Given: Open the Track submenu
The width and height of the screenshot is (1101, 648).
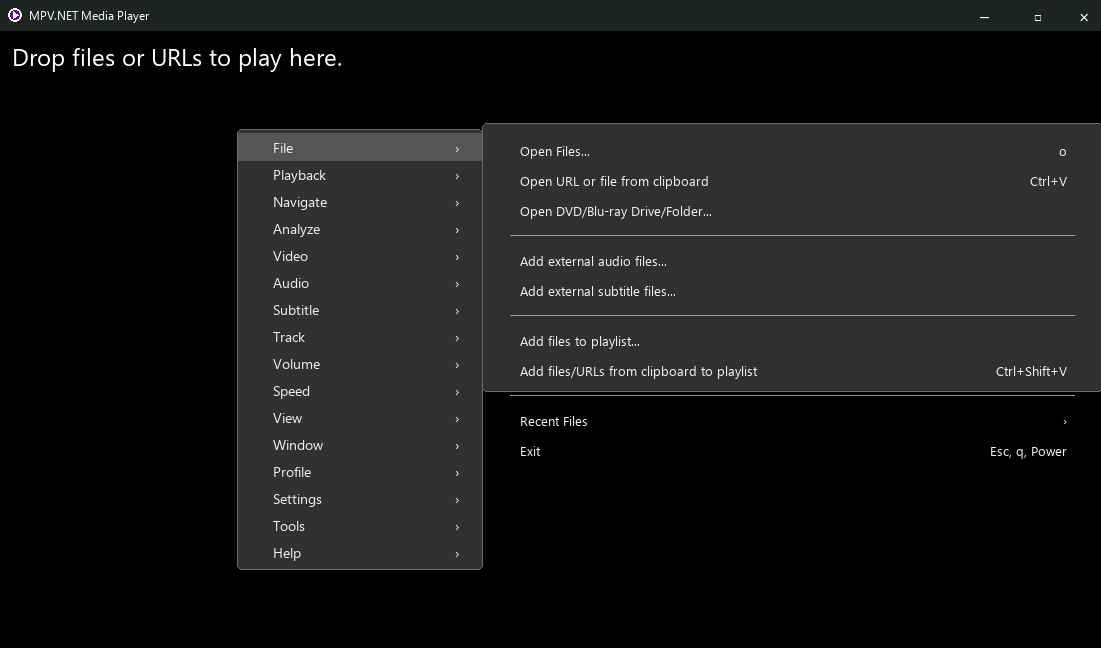Looking at the screenshot, I should coord(360,338).
